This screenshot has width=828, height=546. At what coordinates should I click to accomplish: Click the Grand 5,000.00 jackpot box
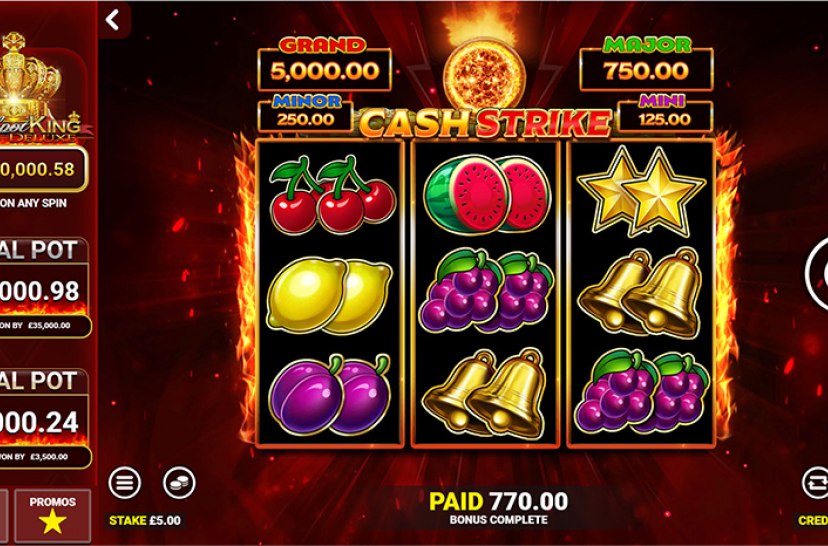[324, 64]
